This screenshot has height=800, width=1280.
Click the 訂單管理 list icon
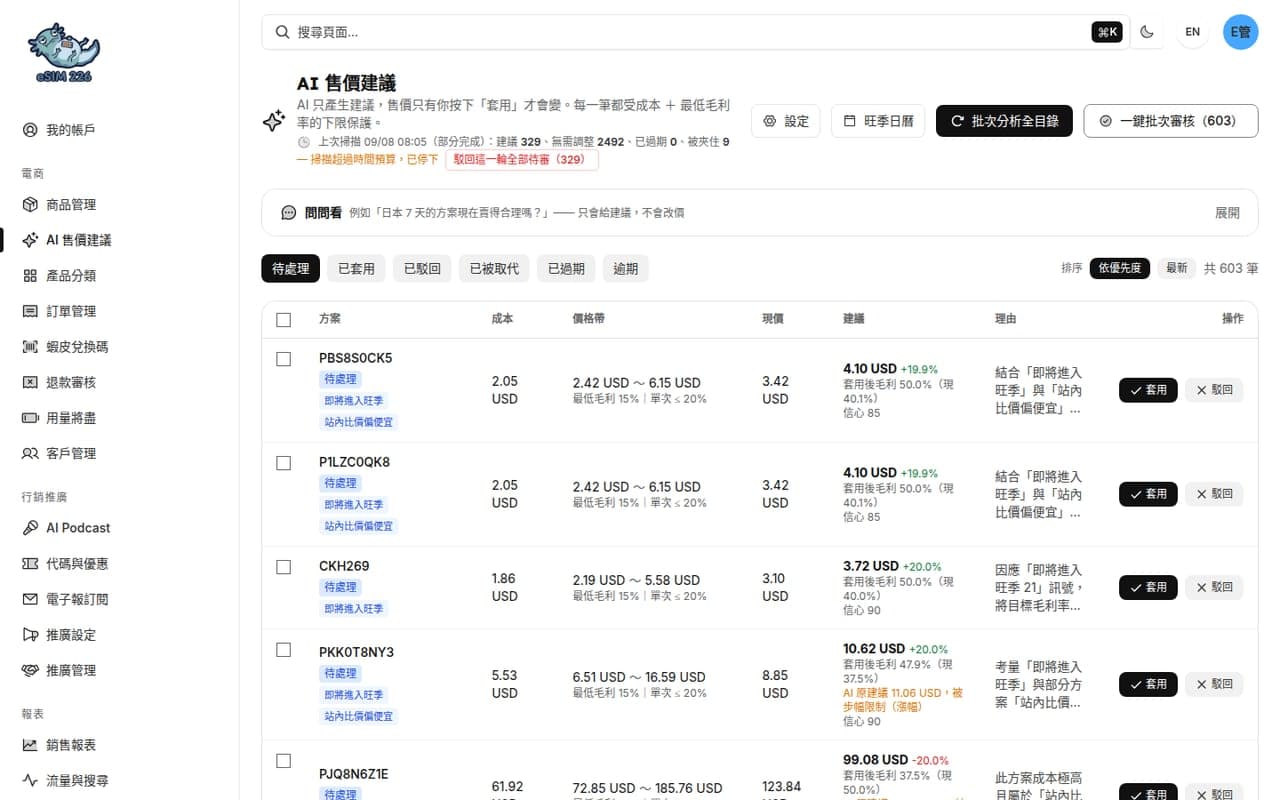coord(30,311)
